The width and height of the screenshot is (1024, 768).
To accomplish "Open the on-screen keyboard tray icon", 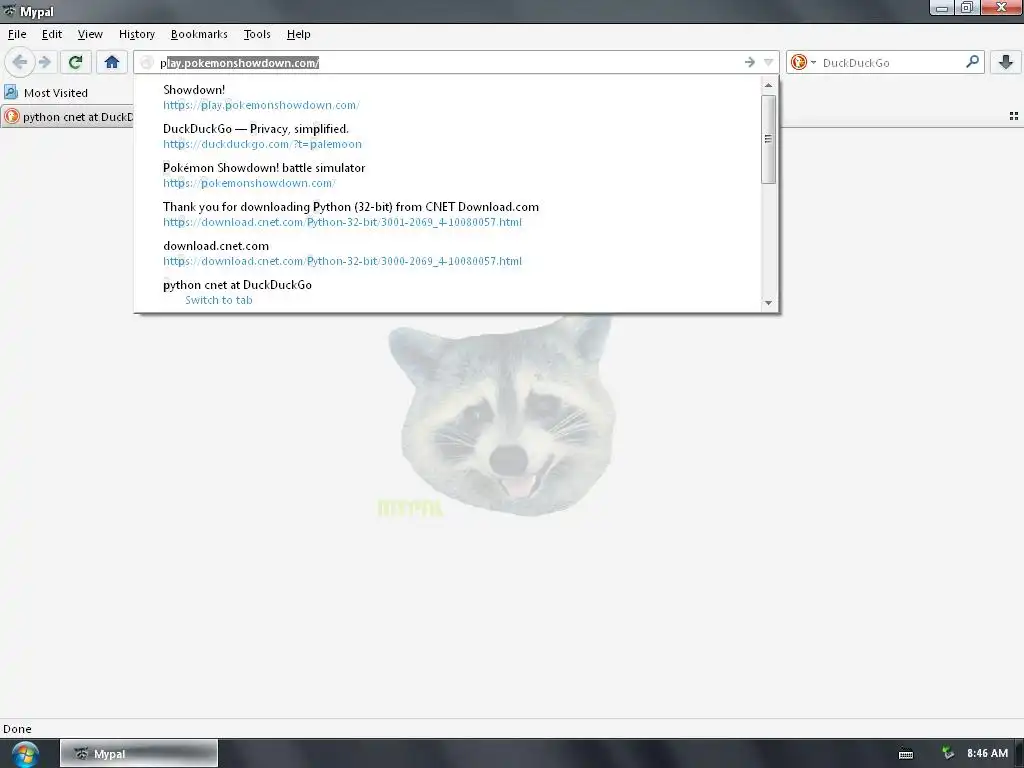I will tap(906, 754).
